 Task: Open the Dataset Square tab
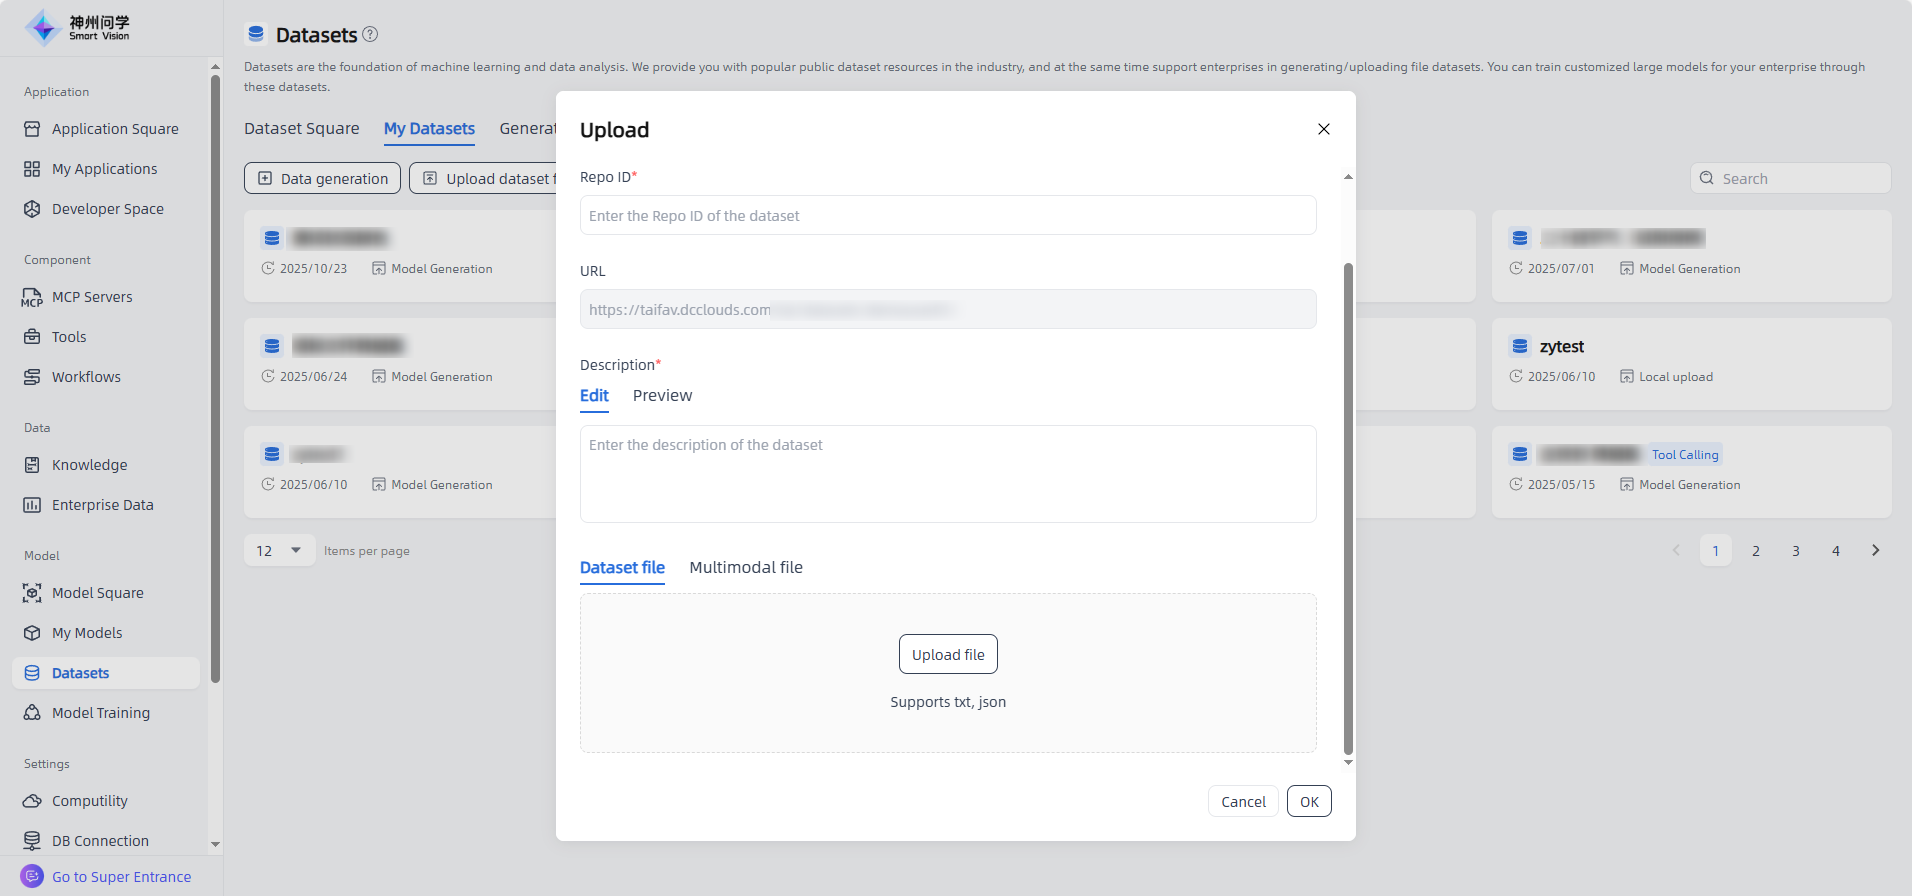coord(301,129)
